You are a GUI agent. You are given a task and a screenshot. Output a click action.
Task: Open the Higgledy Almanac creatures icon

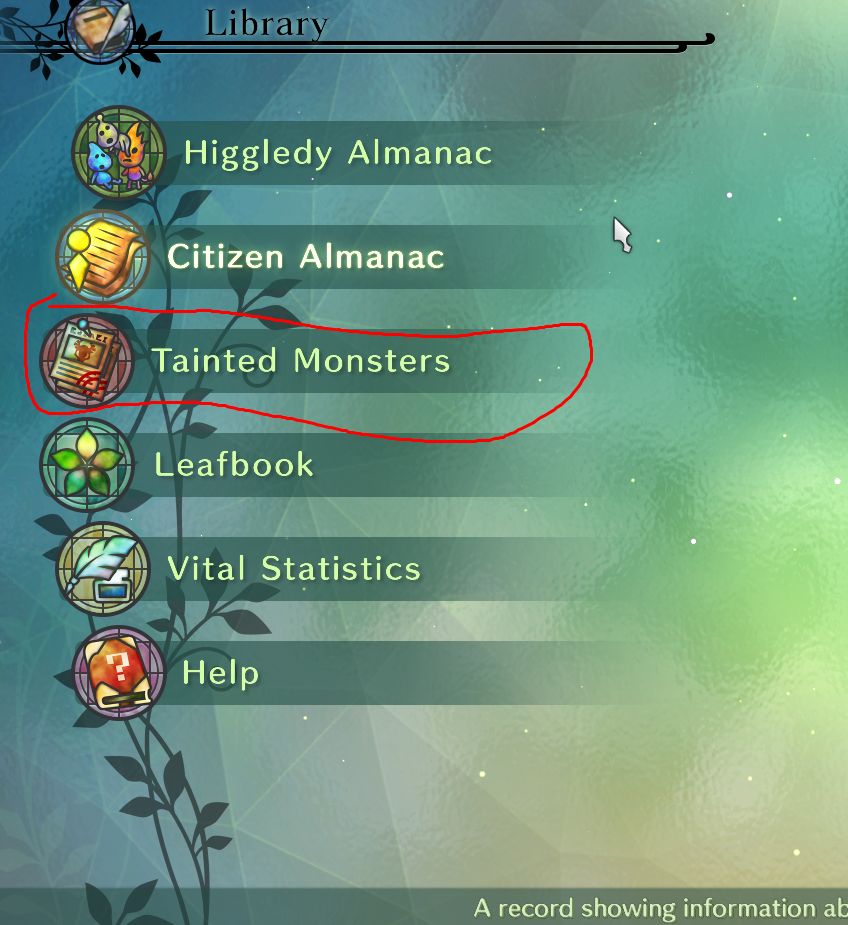coord(119,153)
